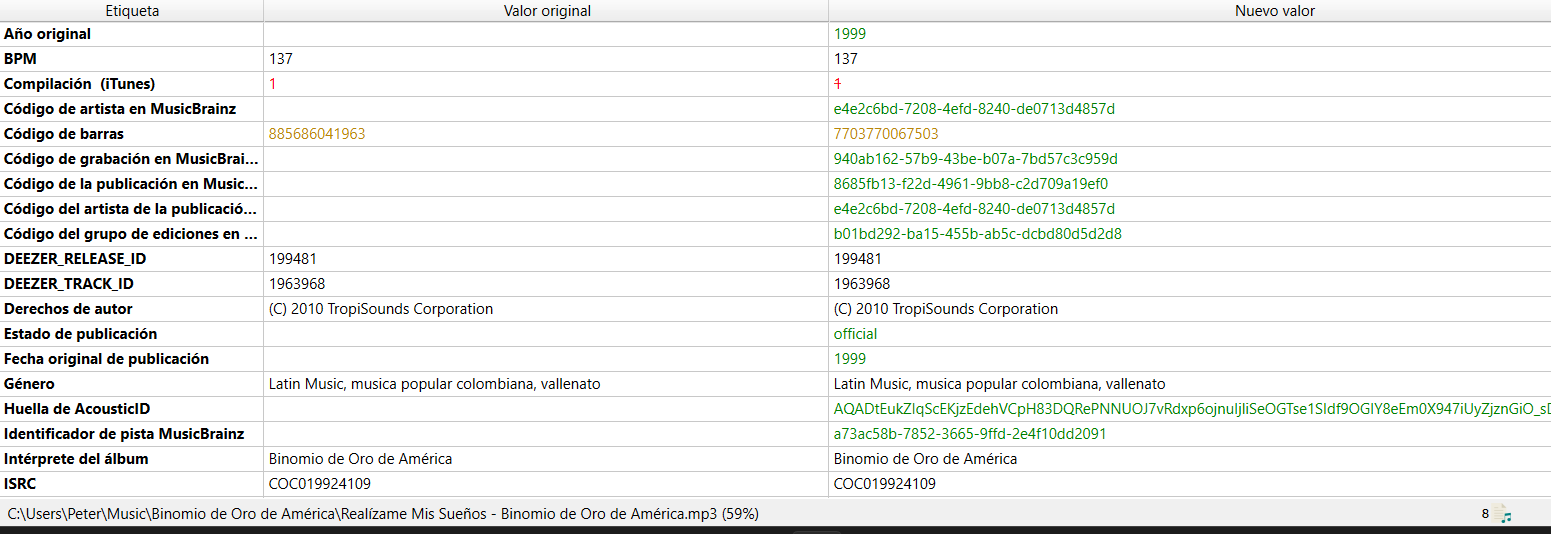Click the empty original value cell for Año original

[x=546, y=34]
